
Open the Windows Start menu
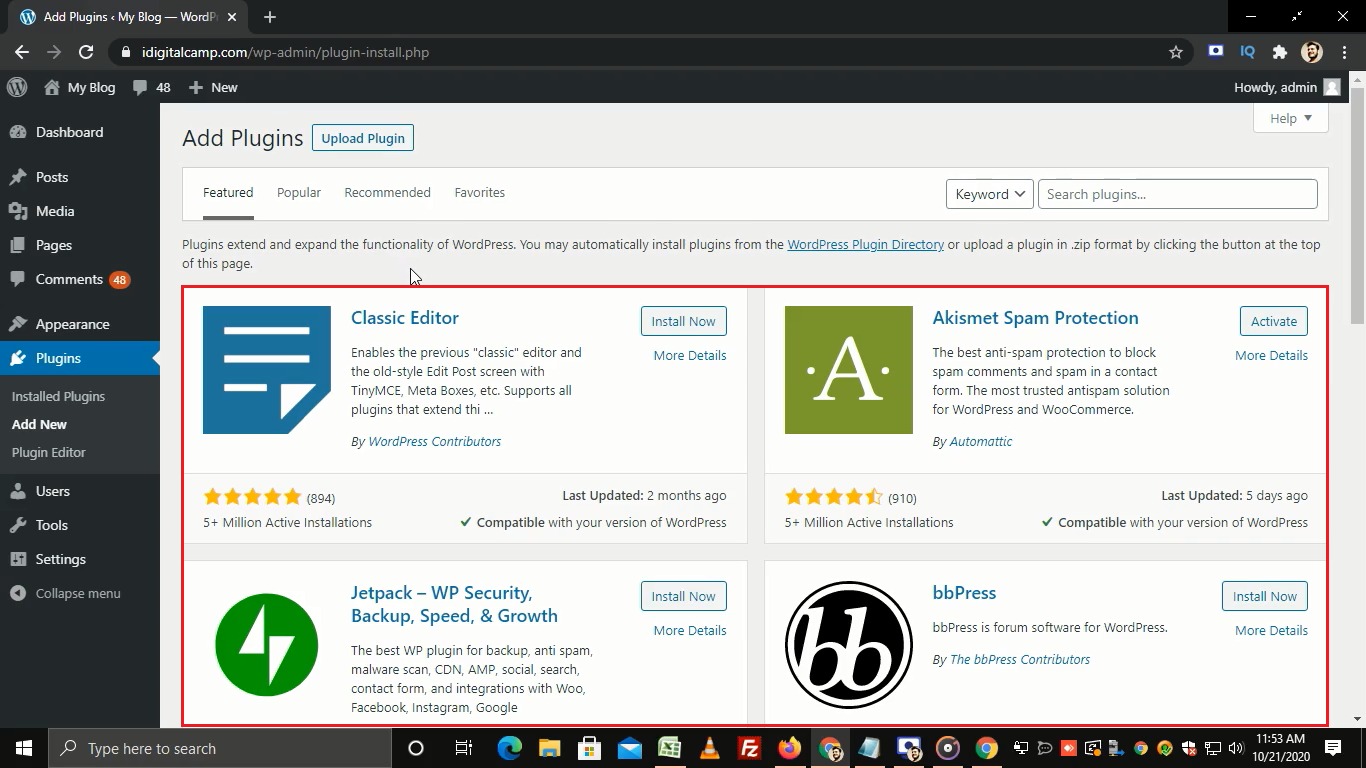coord(24,748)
